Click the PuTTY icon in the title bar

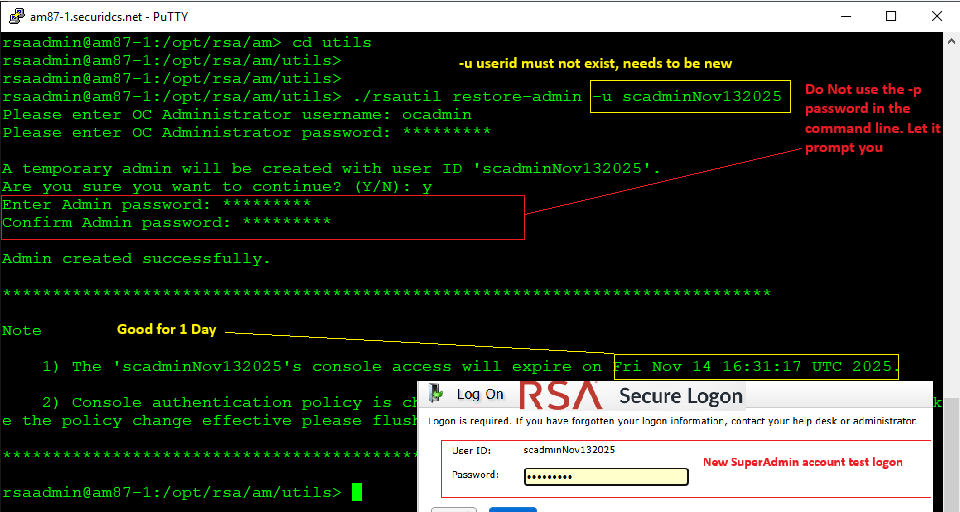coord(16,16)
